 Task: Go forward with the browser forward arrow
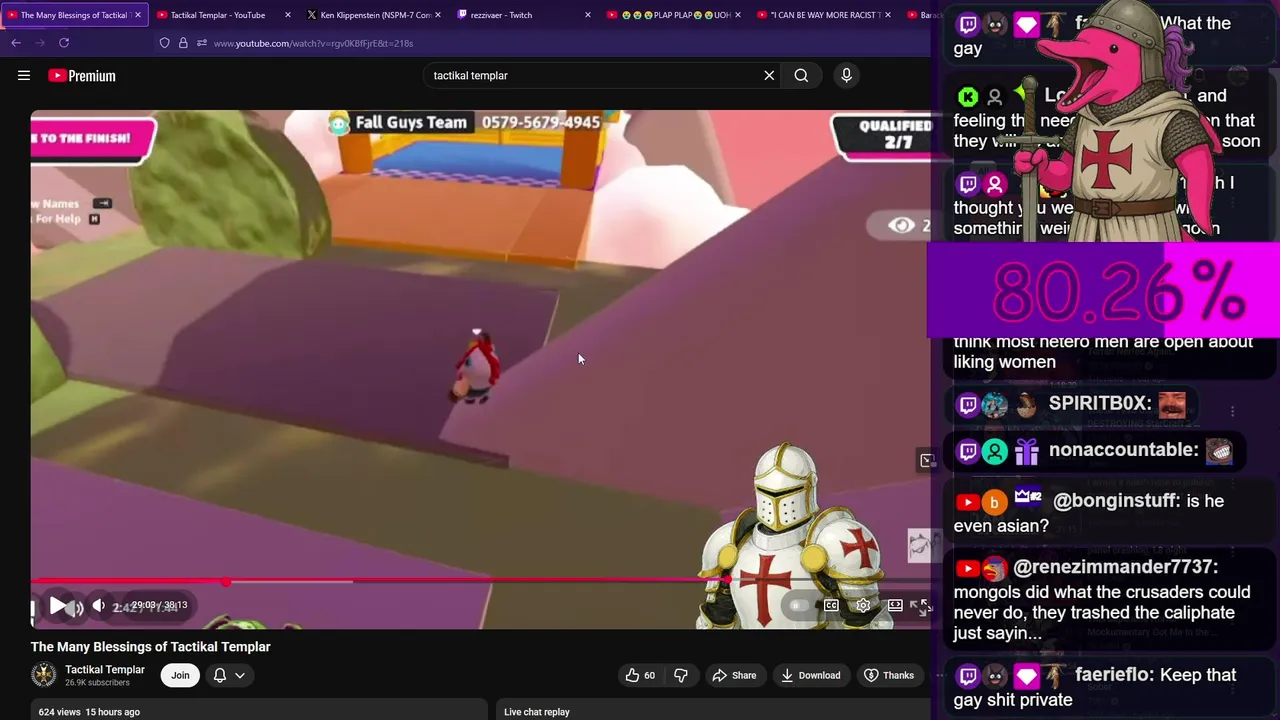coord(40,43)
